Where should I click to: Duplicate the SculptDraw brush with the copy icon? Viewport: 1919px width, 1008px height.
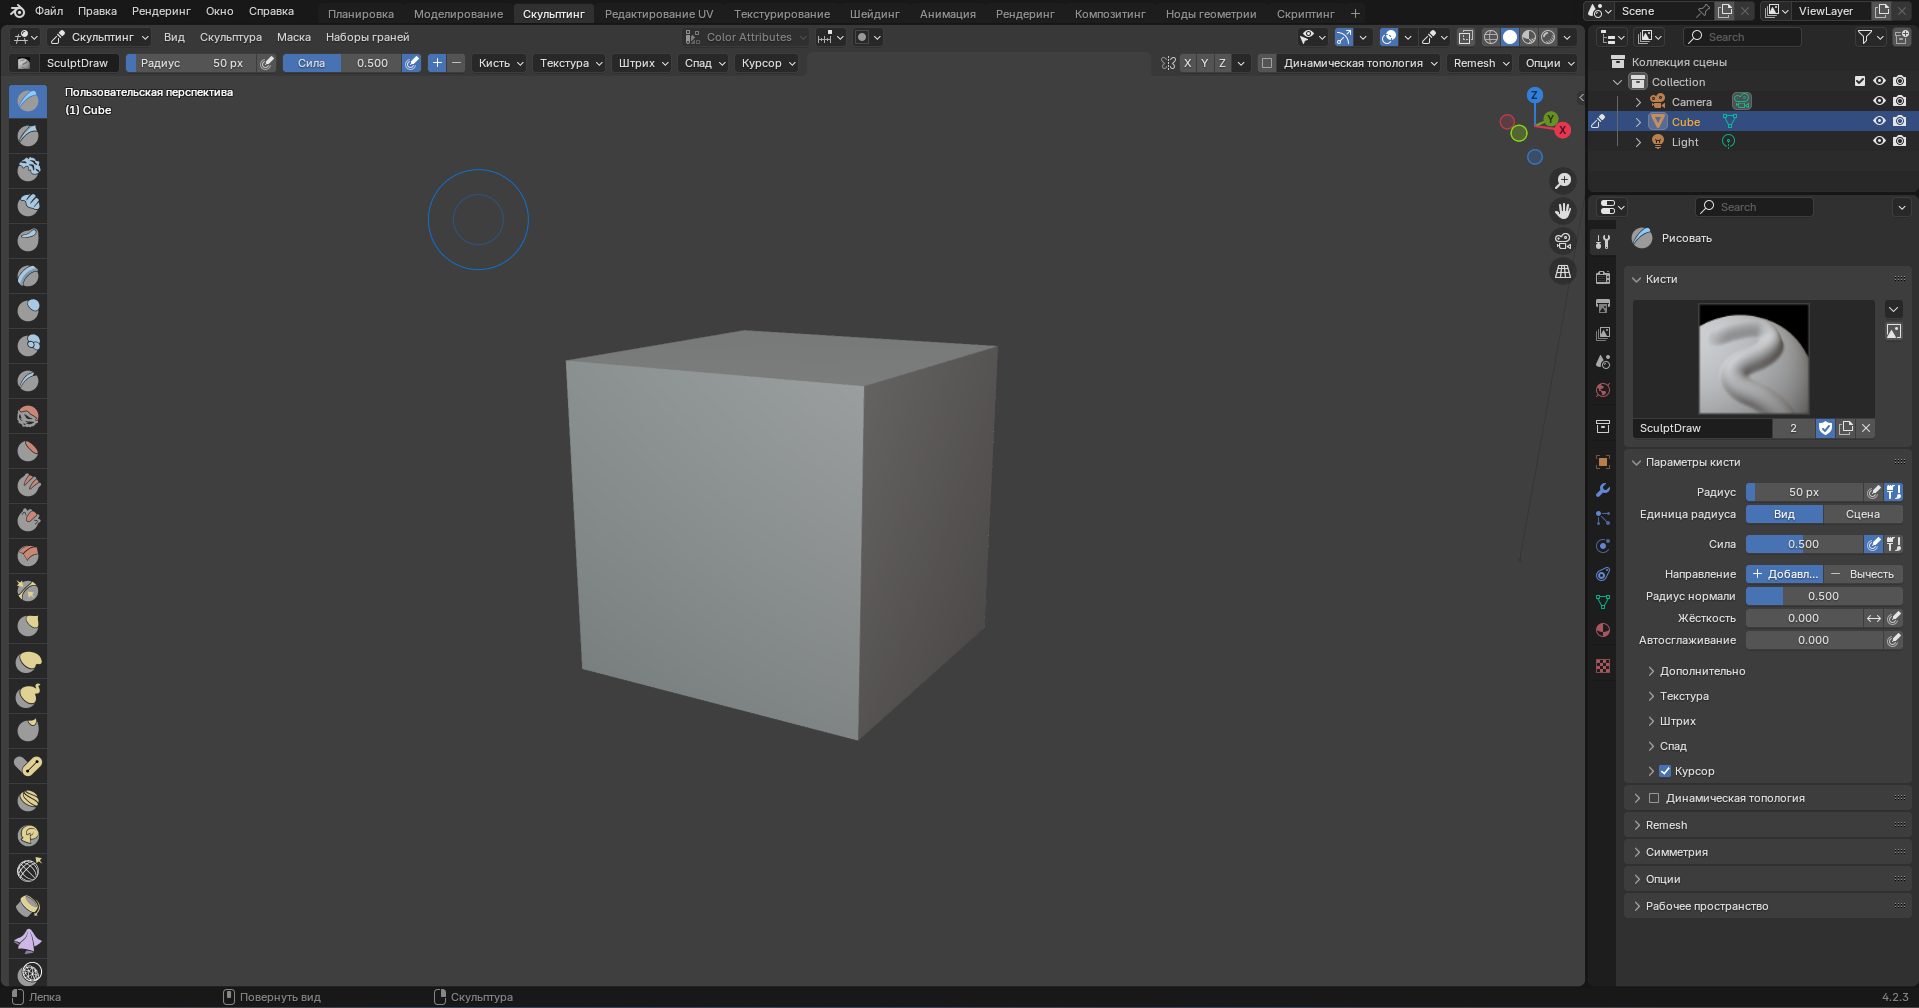point(1846,428)
